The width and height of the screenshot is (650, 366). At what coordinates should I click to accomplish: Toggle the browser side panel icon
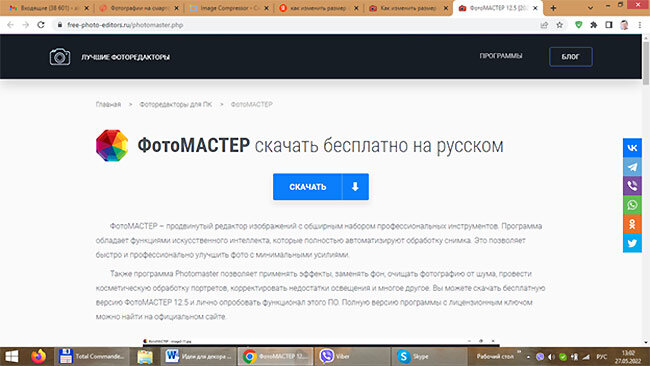(609, 25)
